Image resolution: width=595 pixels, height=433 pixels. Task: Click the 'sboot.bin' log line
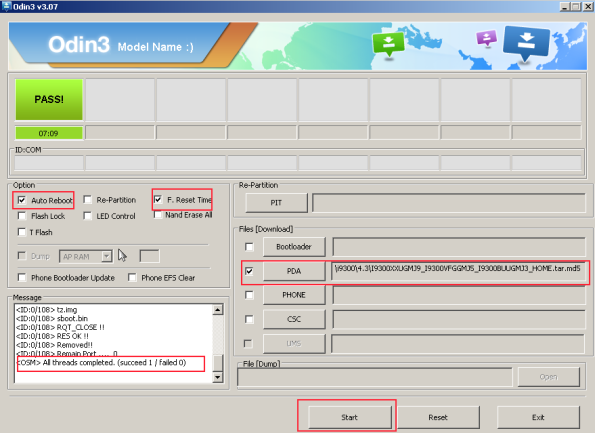52,318
